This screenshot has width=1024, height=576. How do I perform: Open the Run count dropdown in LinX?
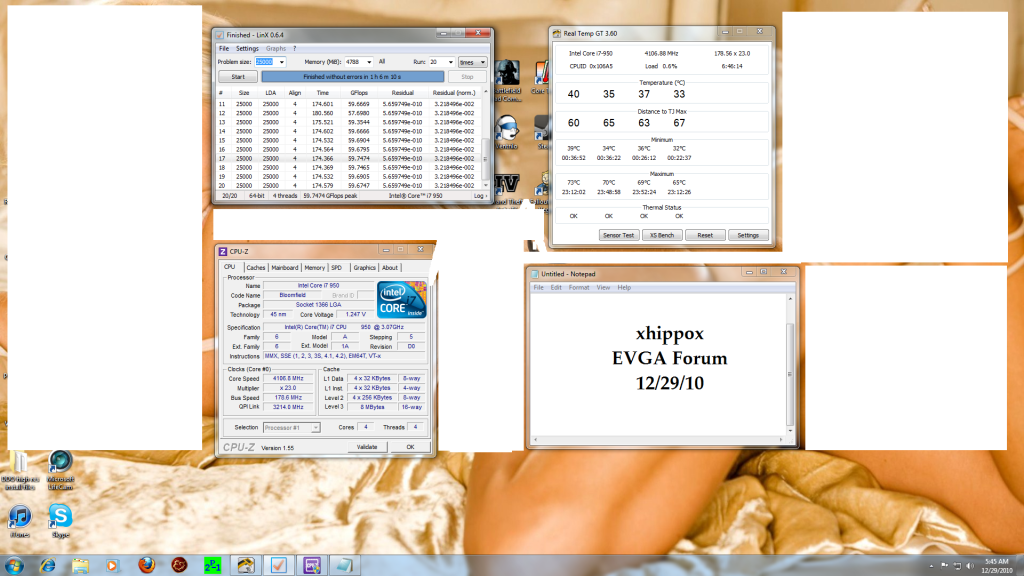tap(447, 62)
